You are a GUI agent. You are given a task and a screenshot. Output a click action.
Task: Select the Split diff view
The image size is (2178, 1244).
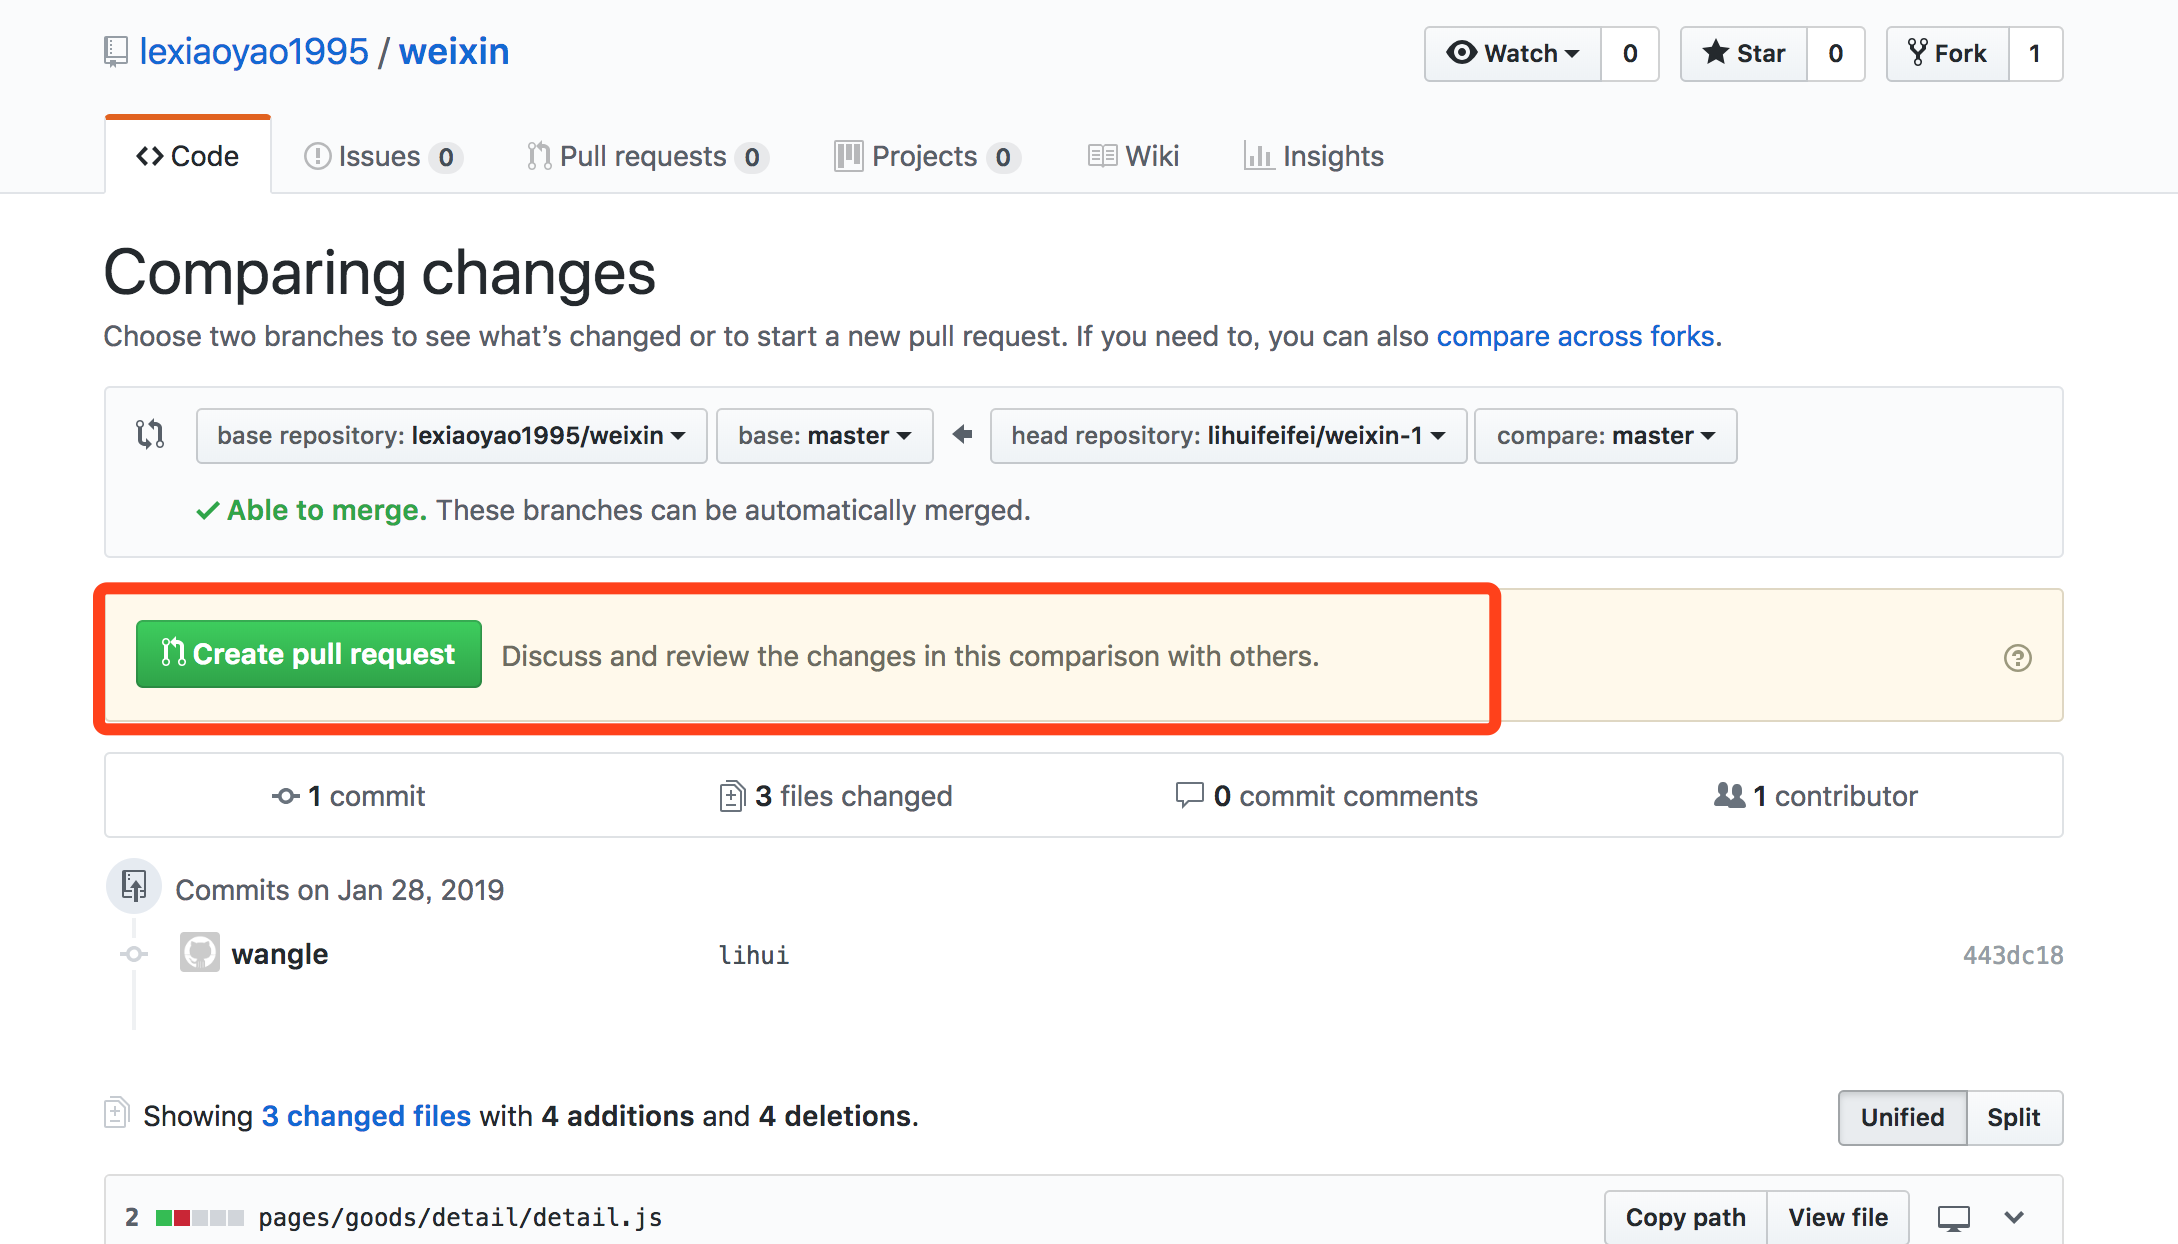(2014, 1117)
